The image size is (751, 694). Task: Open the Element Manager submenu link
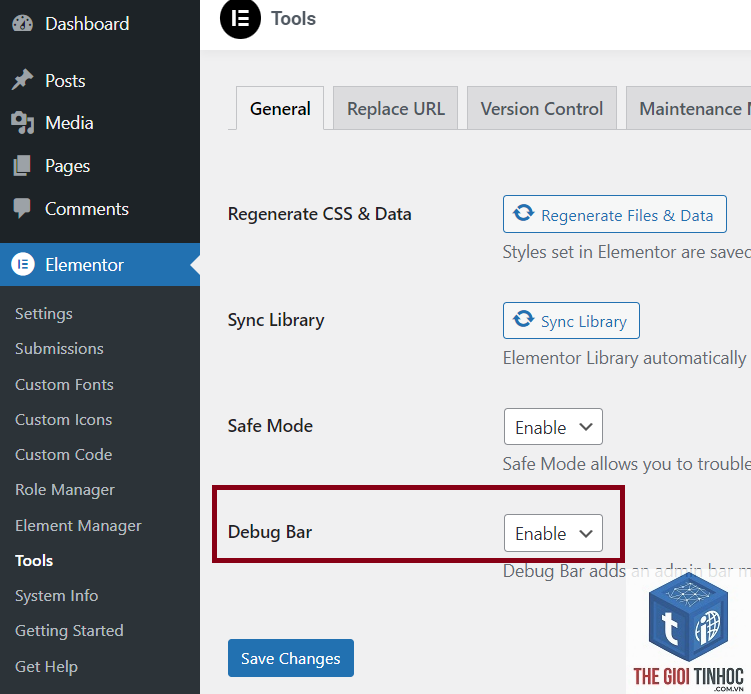point(78,525)
